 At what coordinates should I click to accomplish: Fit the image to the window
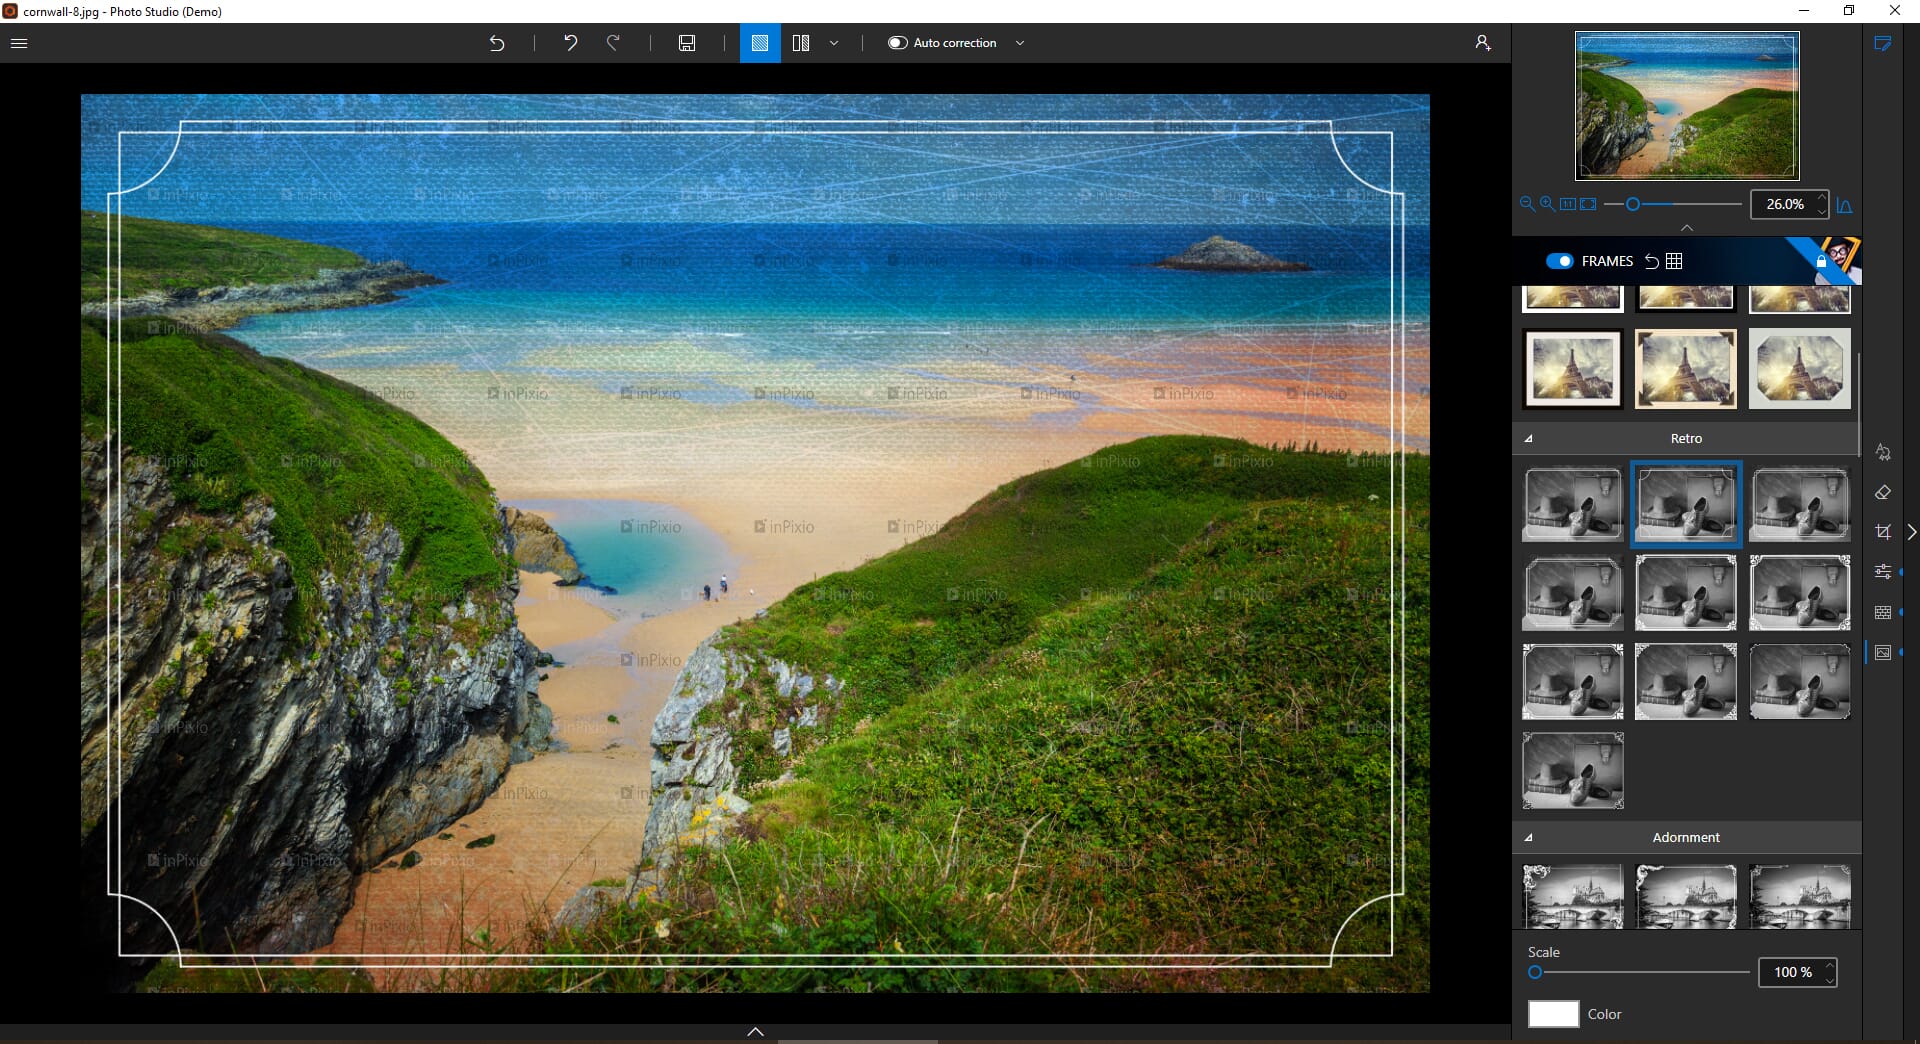(x=1588, y=204)
